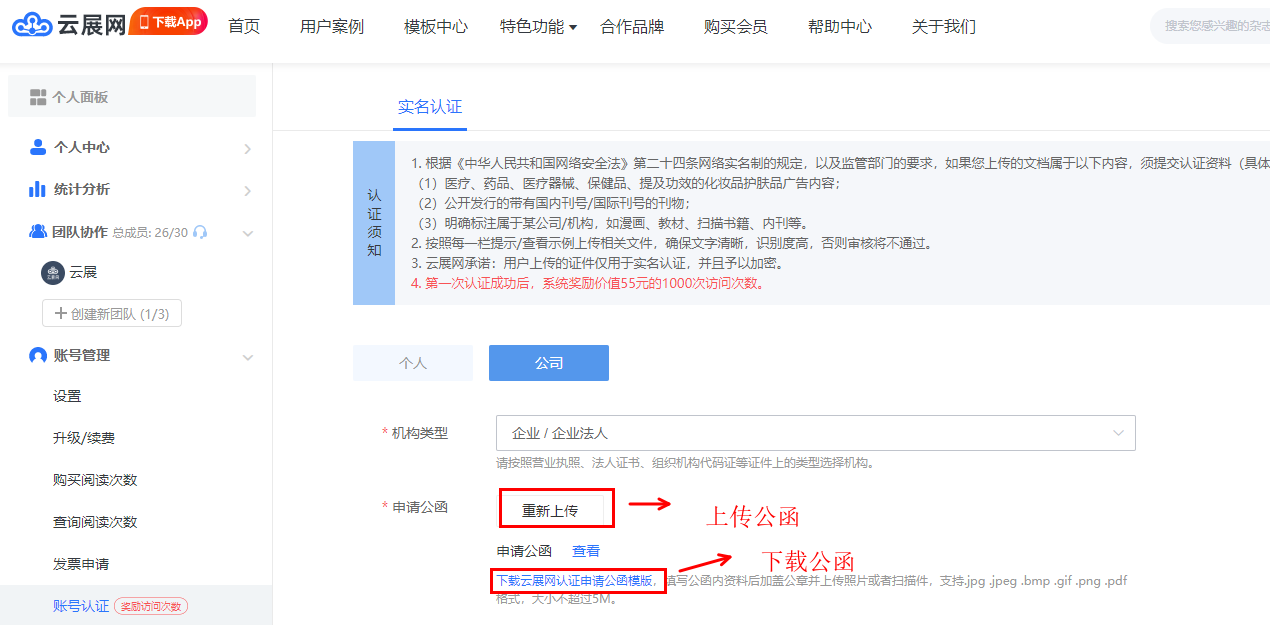Click the 奖励访问次数 badge
This screenshot has width=1270, height=625.
tap(151, 606)
